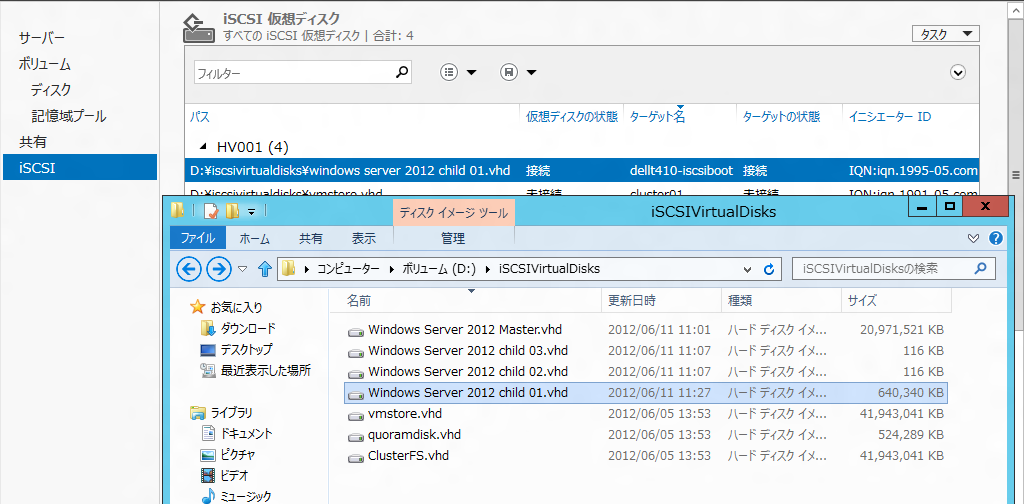The width and height of the screenshot is (1024, 504).
Task: Expand the iSCSI virtual disk panel chevron
Action: point(957,72)
